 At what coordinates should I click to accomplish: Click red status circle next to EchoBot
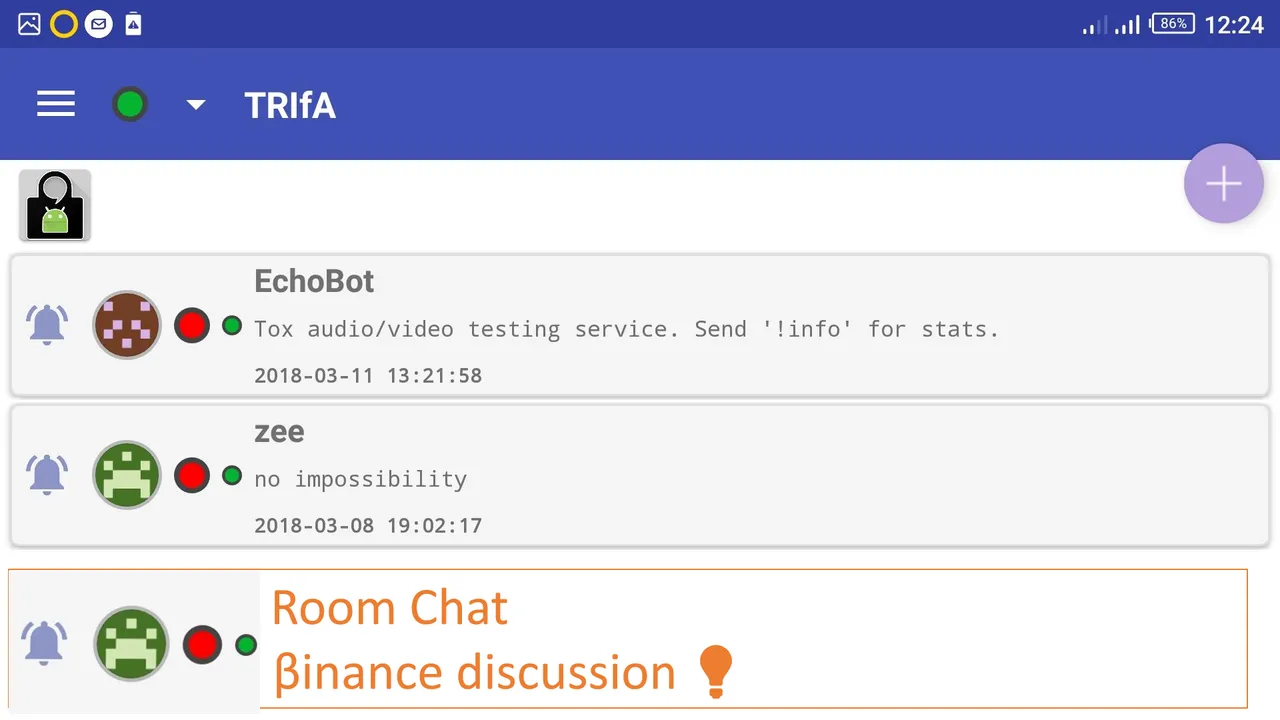point(192,326)
